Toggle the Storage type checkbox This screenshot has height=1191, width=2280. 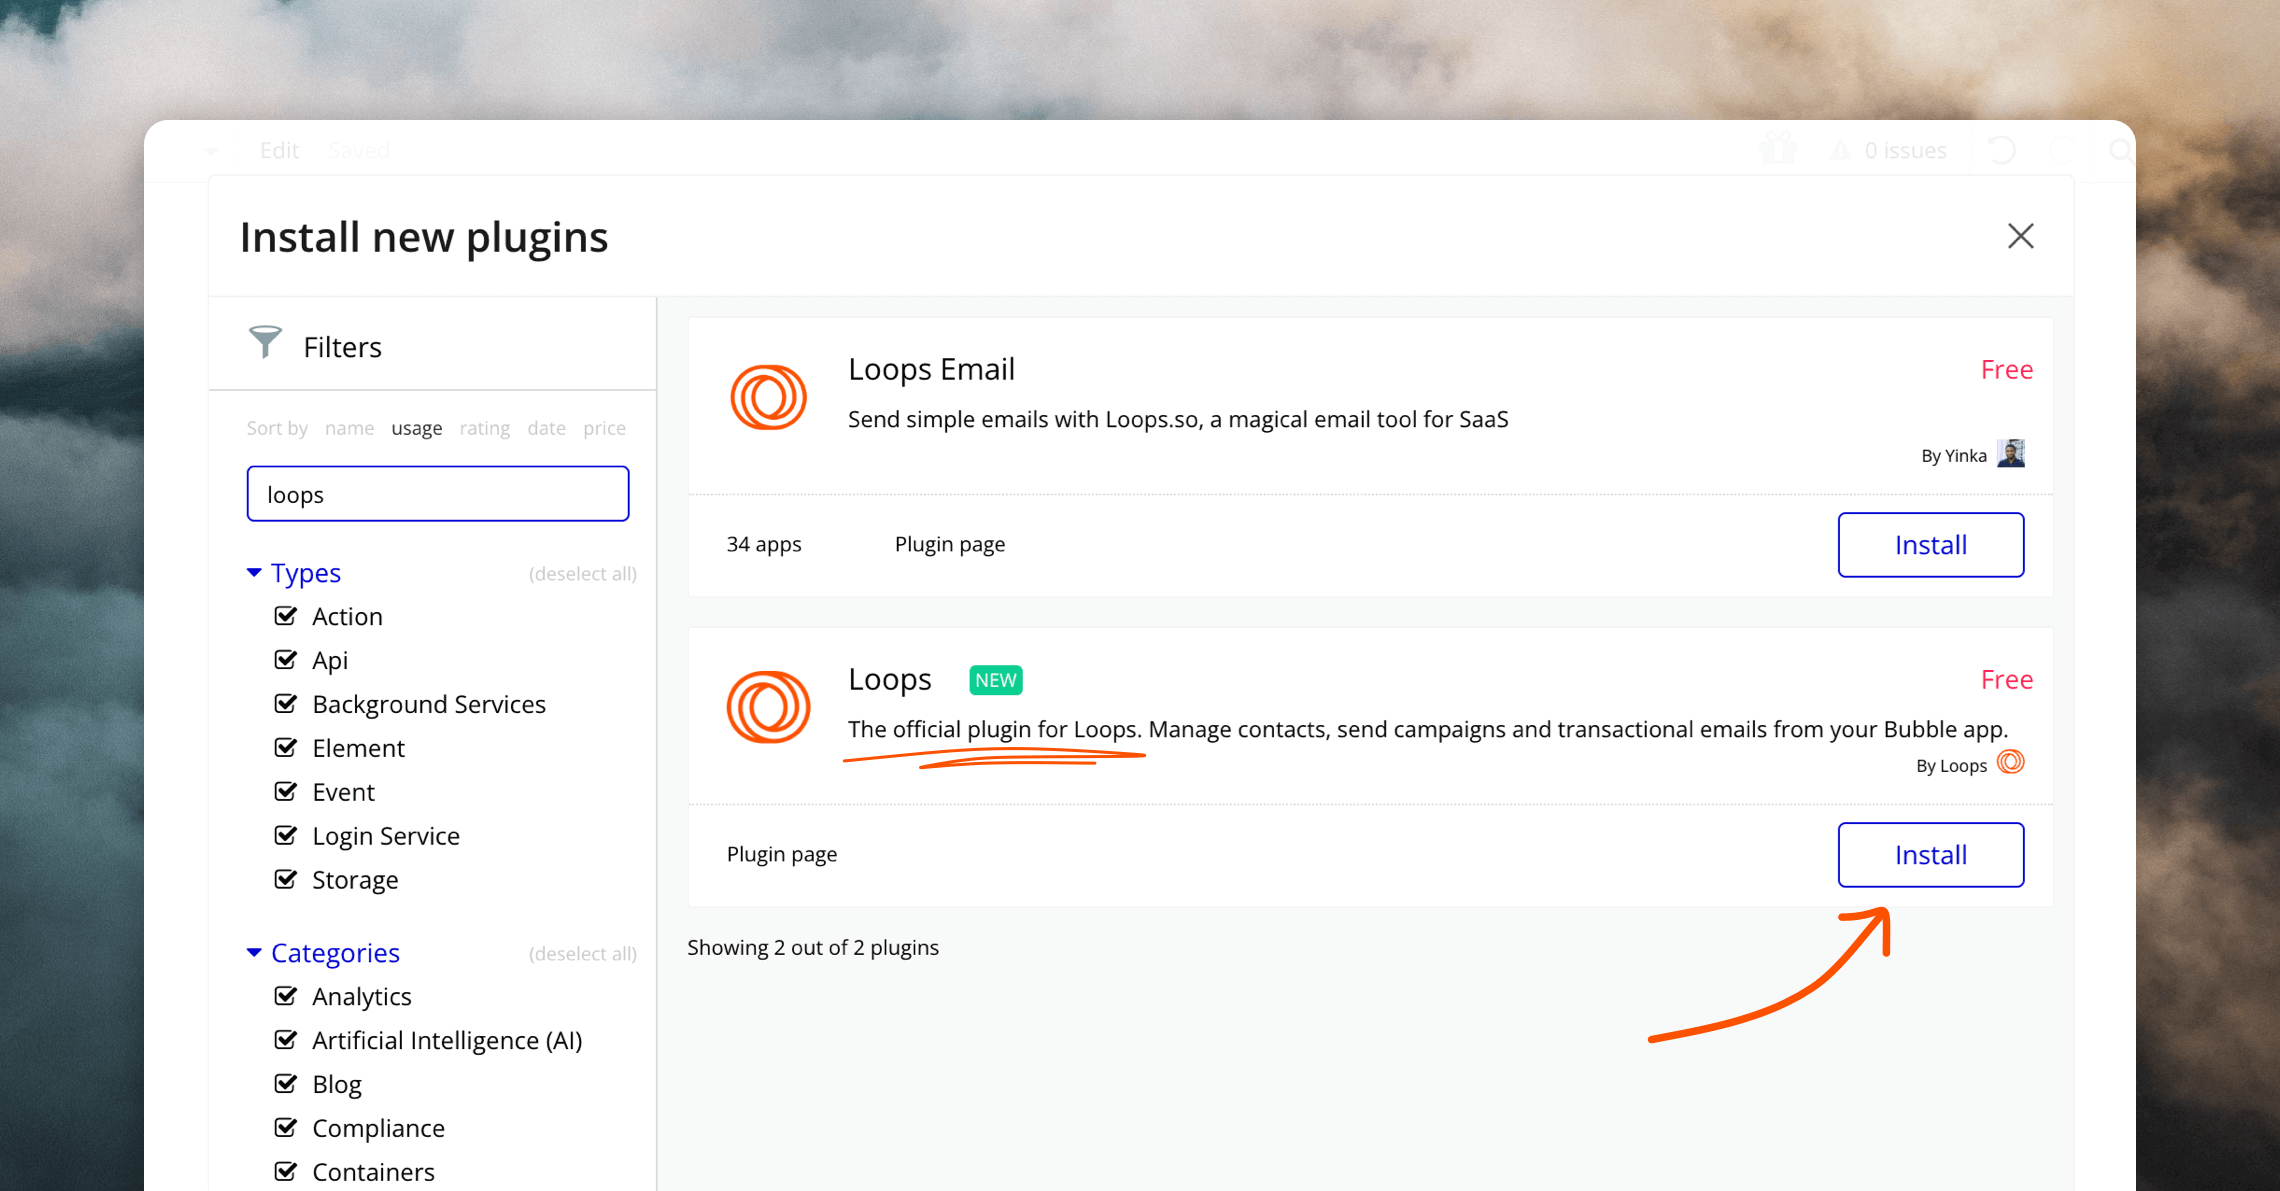point(286,880)
